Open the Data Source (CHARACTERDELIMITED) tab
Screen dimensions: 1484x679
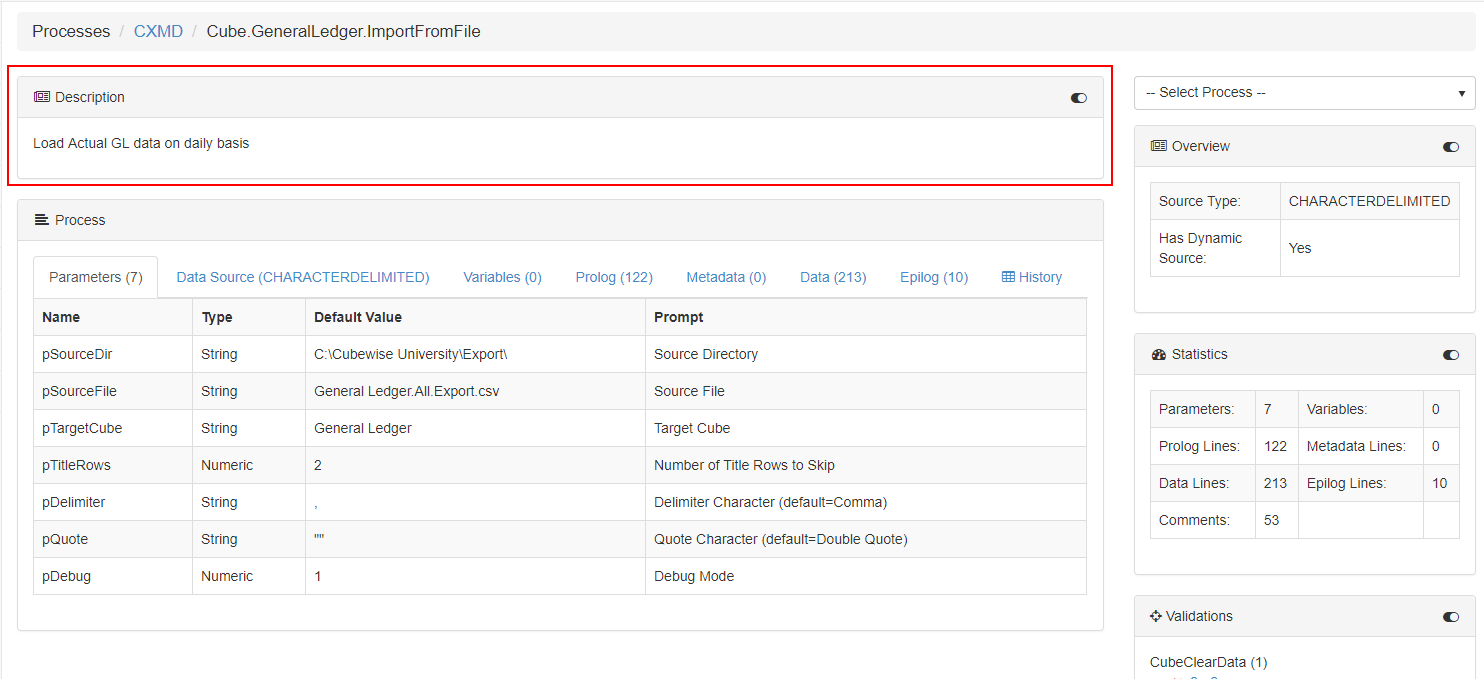[302, 277]
